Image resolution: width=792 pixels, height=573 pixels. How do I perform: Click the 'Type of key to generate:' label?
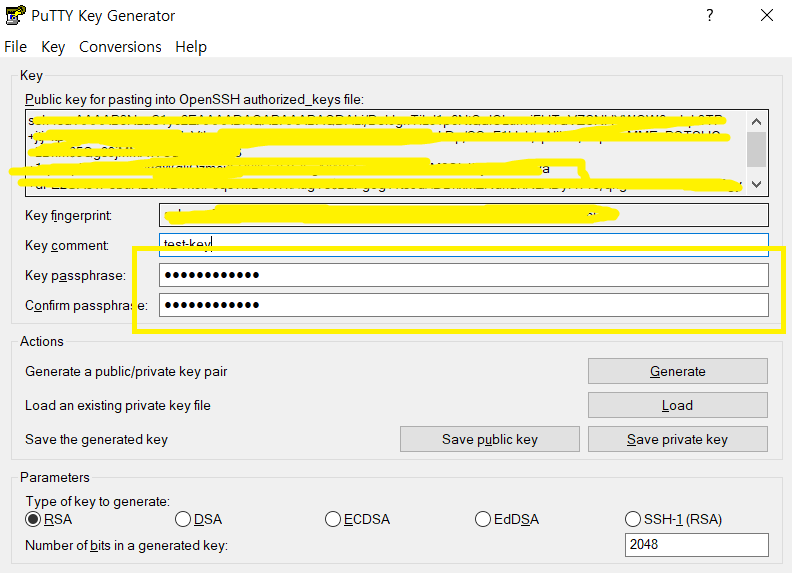98,501
